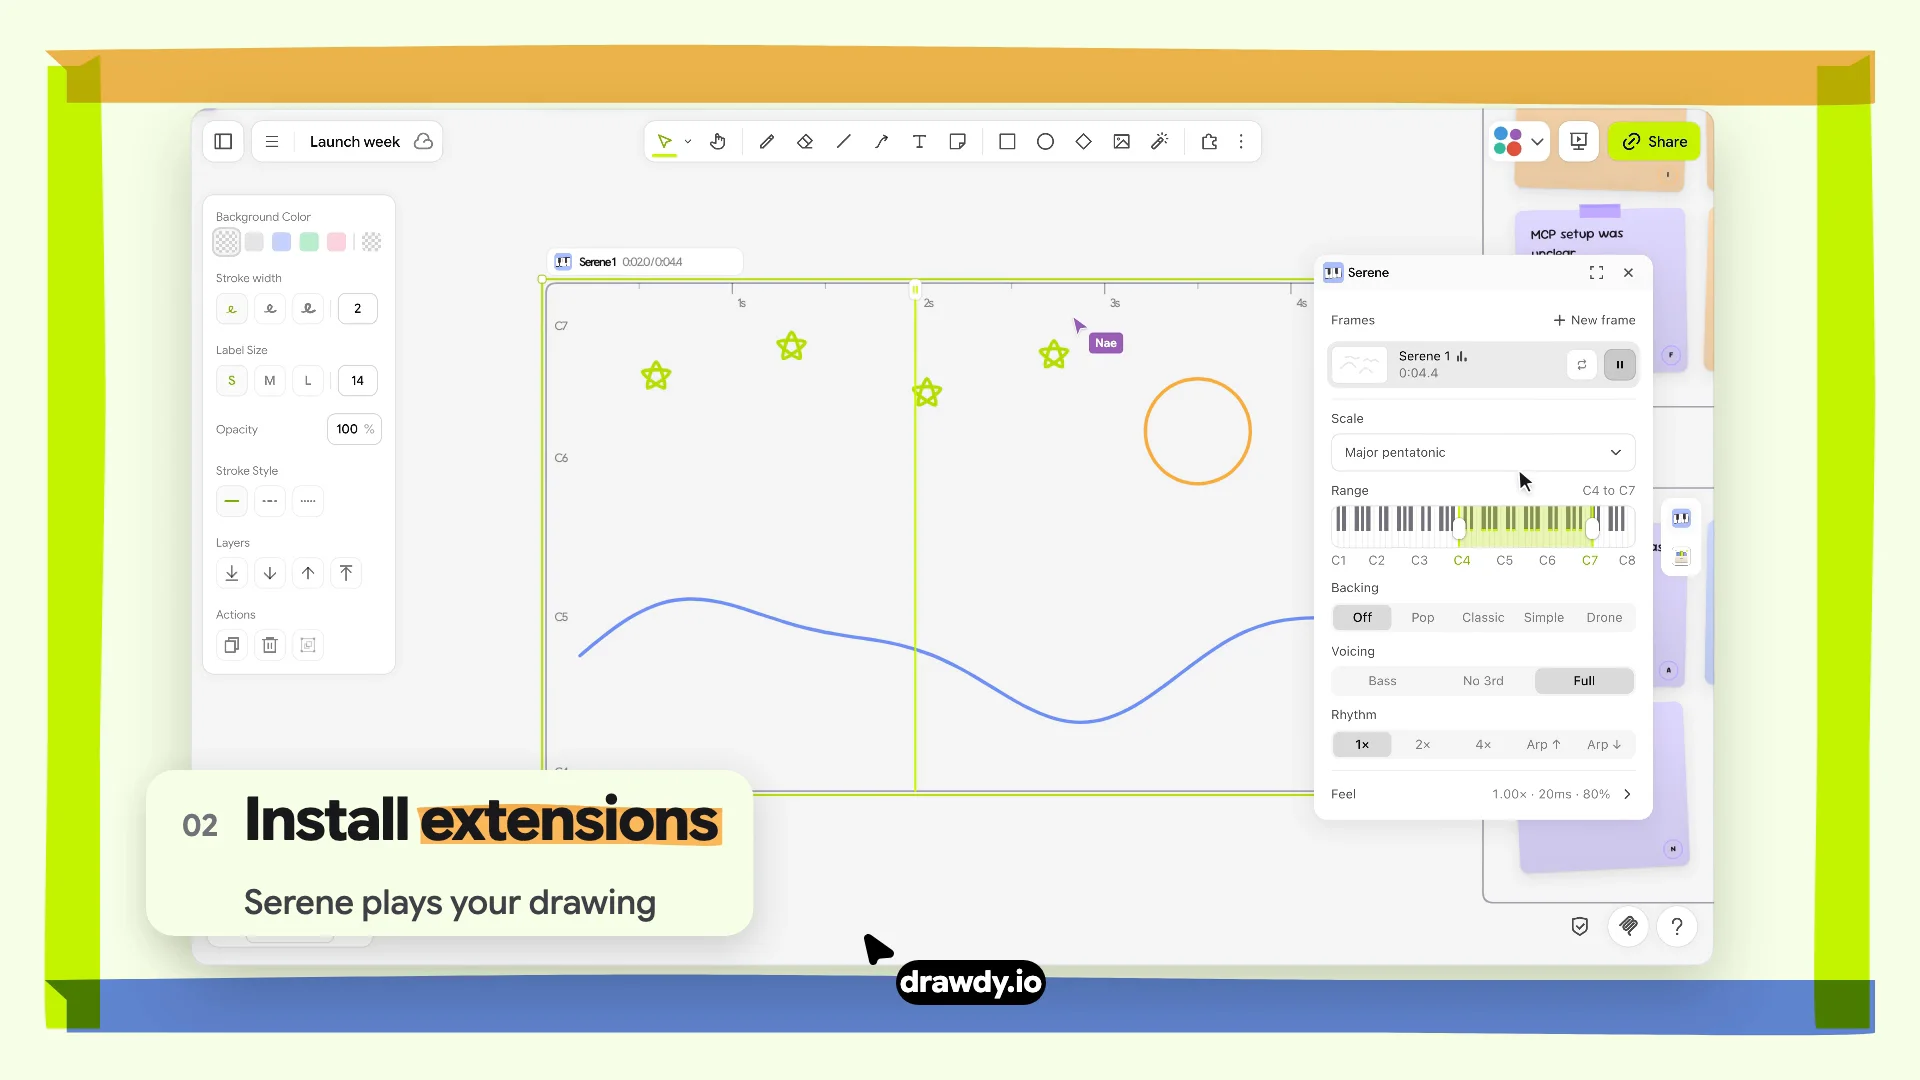The image size is (1920, 1080).
Task: Expand the collaborators avatar dropdown
Action: (1537, 142)
